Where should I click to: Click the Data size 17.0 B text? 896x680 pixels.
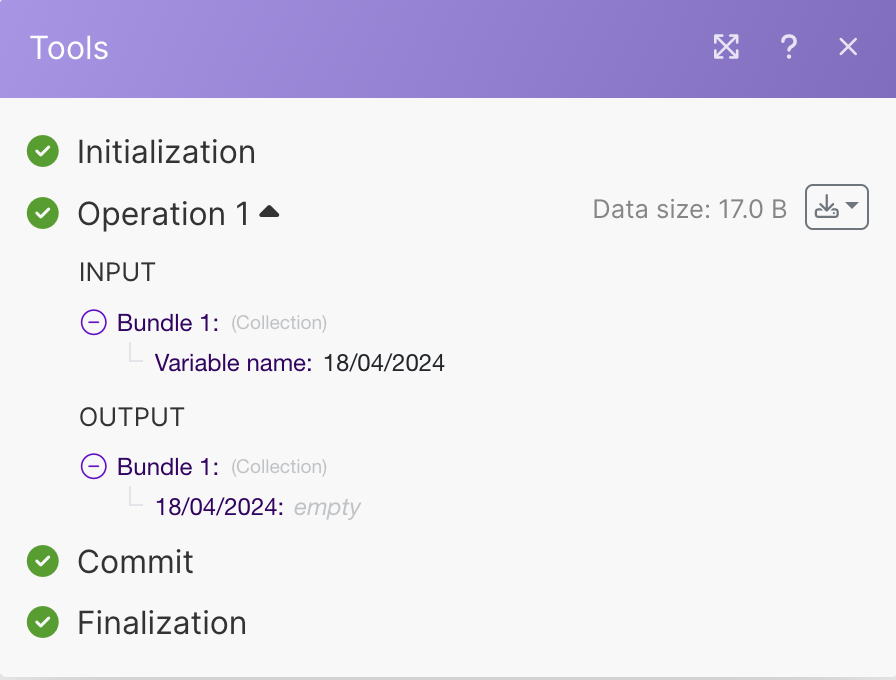coord(689,209)
